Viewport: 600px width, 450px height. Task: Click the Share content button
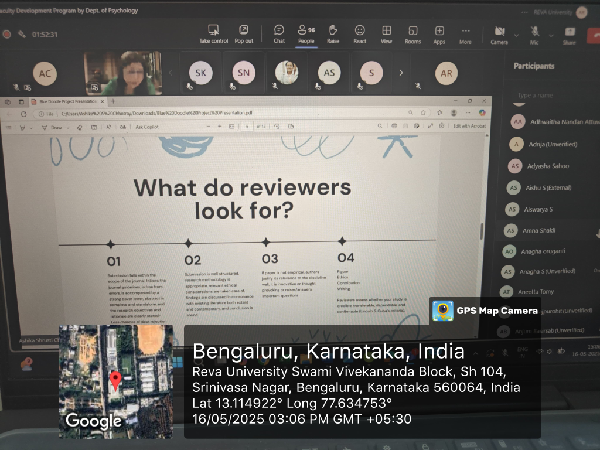[x=569, y=35]
